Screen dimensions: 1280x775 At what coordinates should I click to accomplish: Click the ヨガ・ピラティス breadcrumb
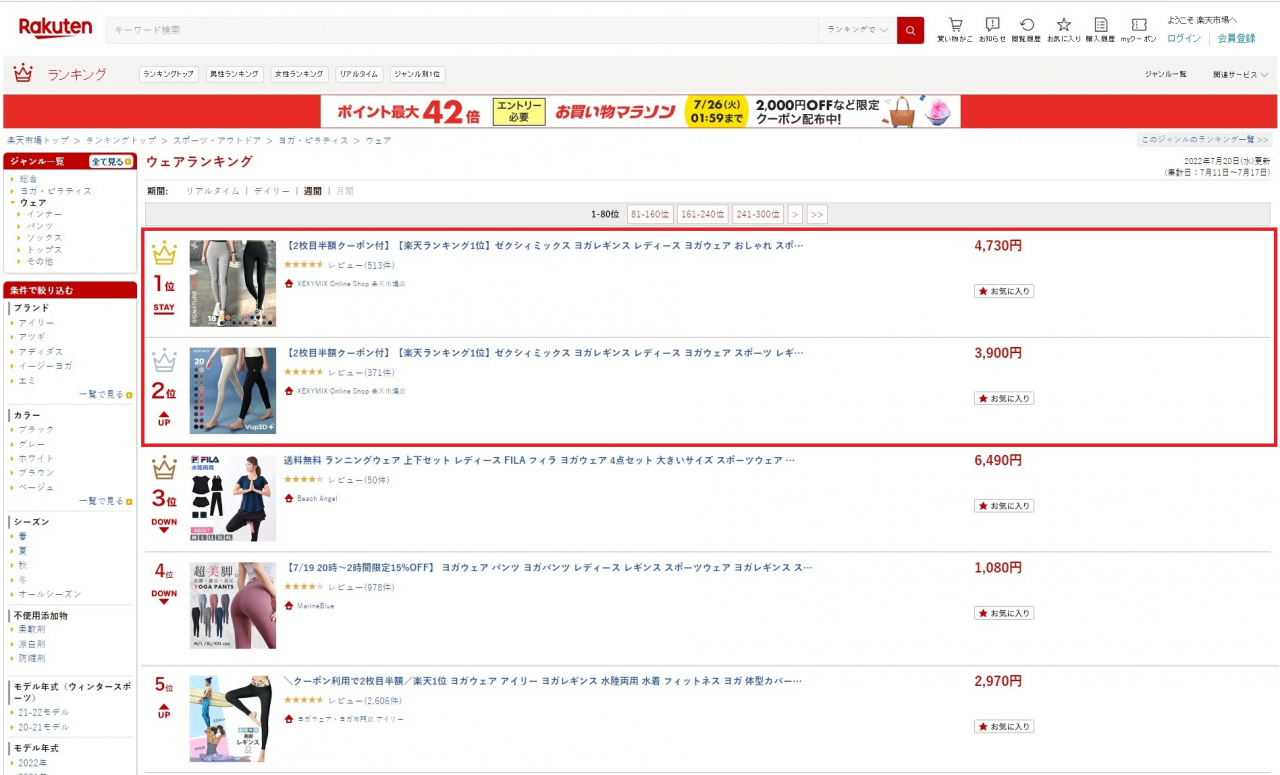313,140
